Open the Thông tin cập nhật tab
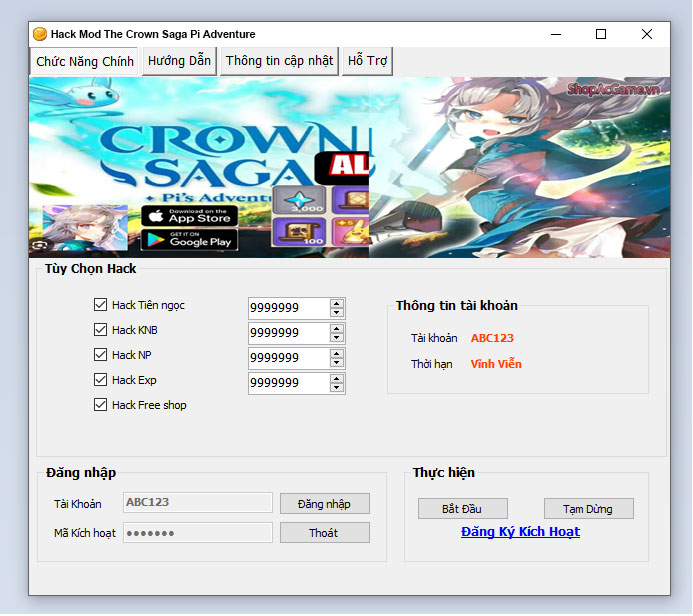Screen dimensions: 693x616 pyautogui.click(x=279, y=61)
